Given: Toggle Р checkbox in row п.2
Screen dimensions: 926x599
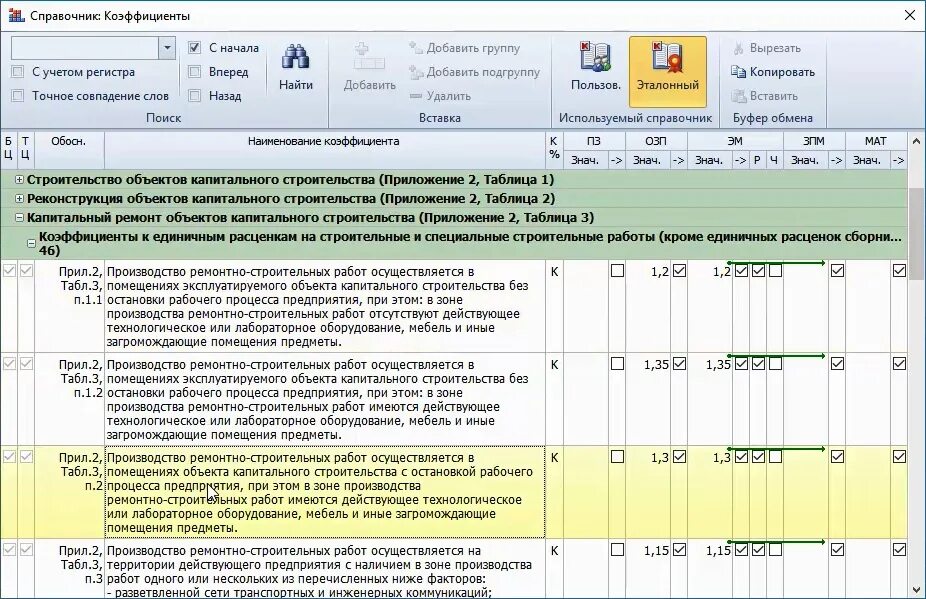Looking at the screenshot, I should [758, 457].
